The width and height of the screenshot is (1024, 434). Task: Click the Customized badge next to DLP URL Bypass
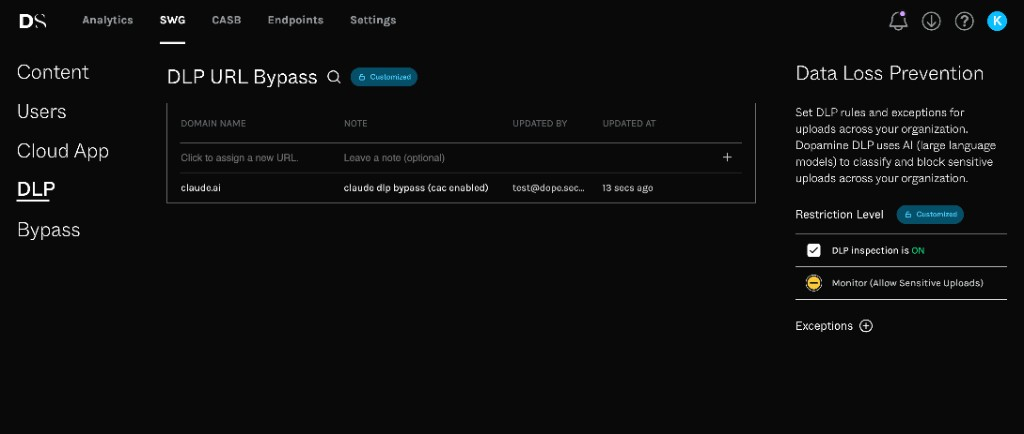384,77
